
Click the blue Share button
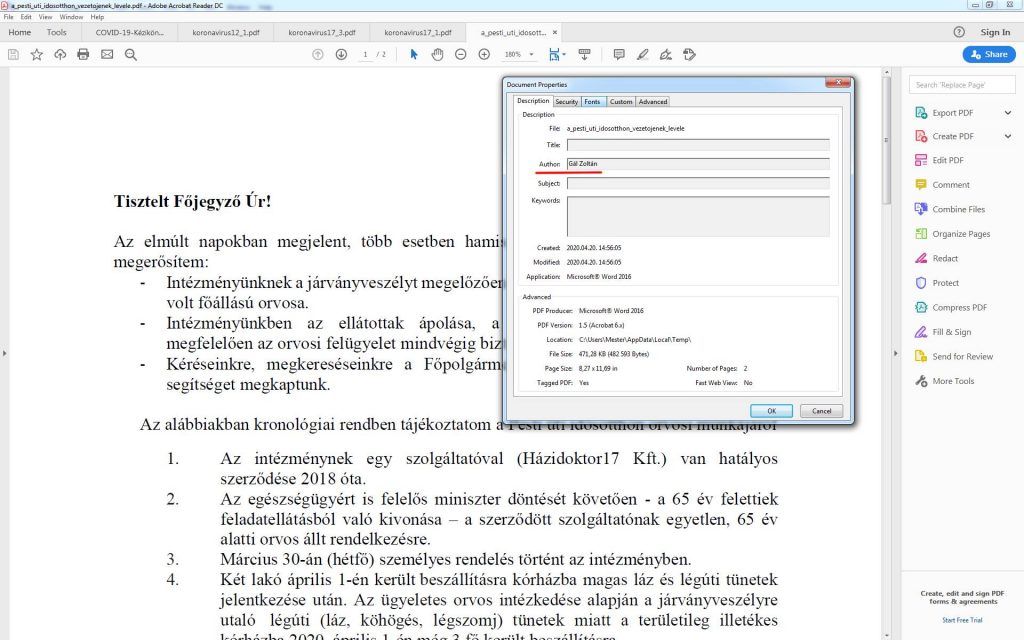click(989, 54)
